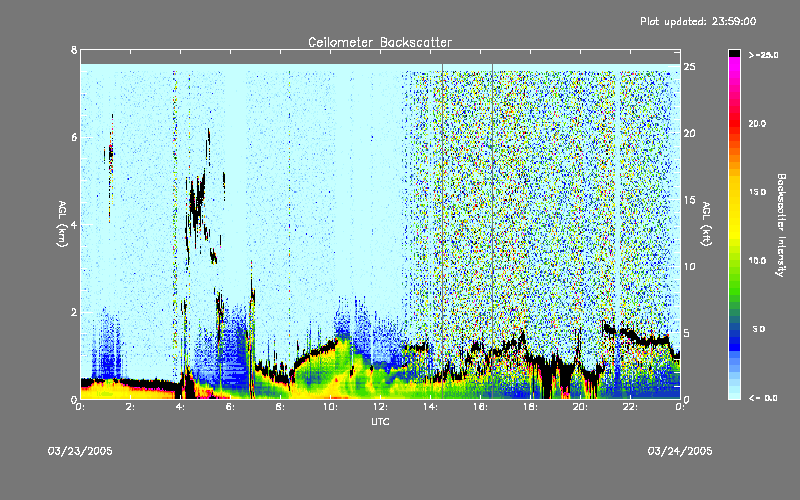This screenshot has height=500, width=800.
Task: Click the 'Ceilometer Backscatter' plot title
Action: 380,42
